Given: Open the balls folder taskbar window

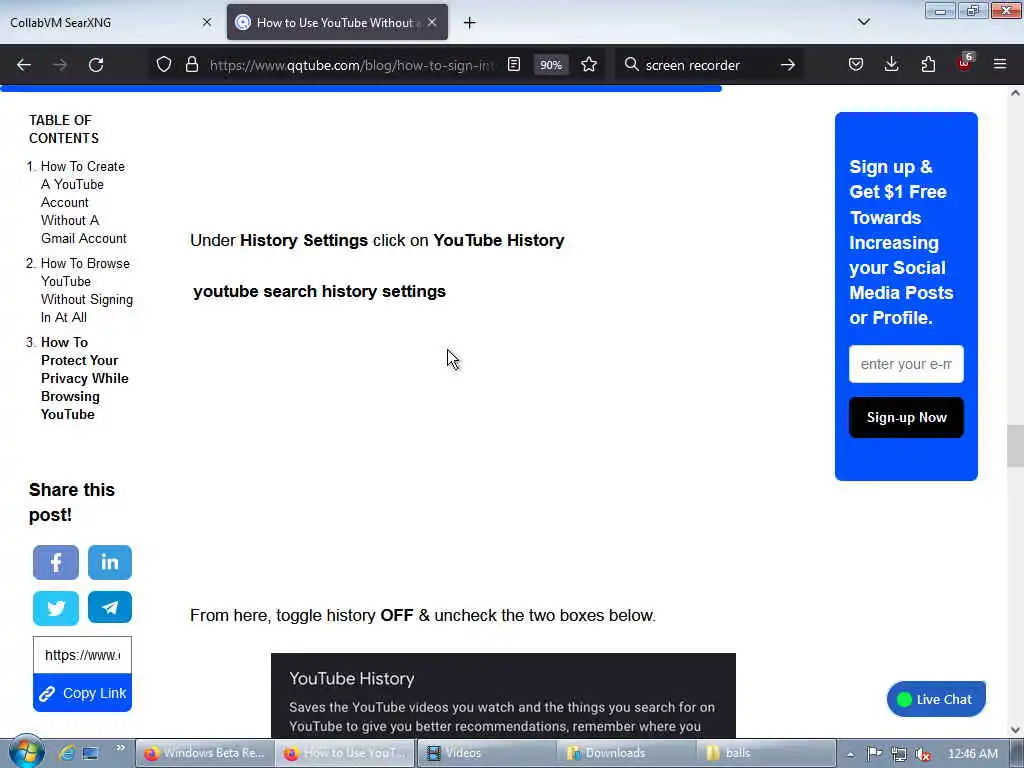Looking at the screenshot, I should click(767, 753).
